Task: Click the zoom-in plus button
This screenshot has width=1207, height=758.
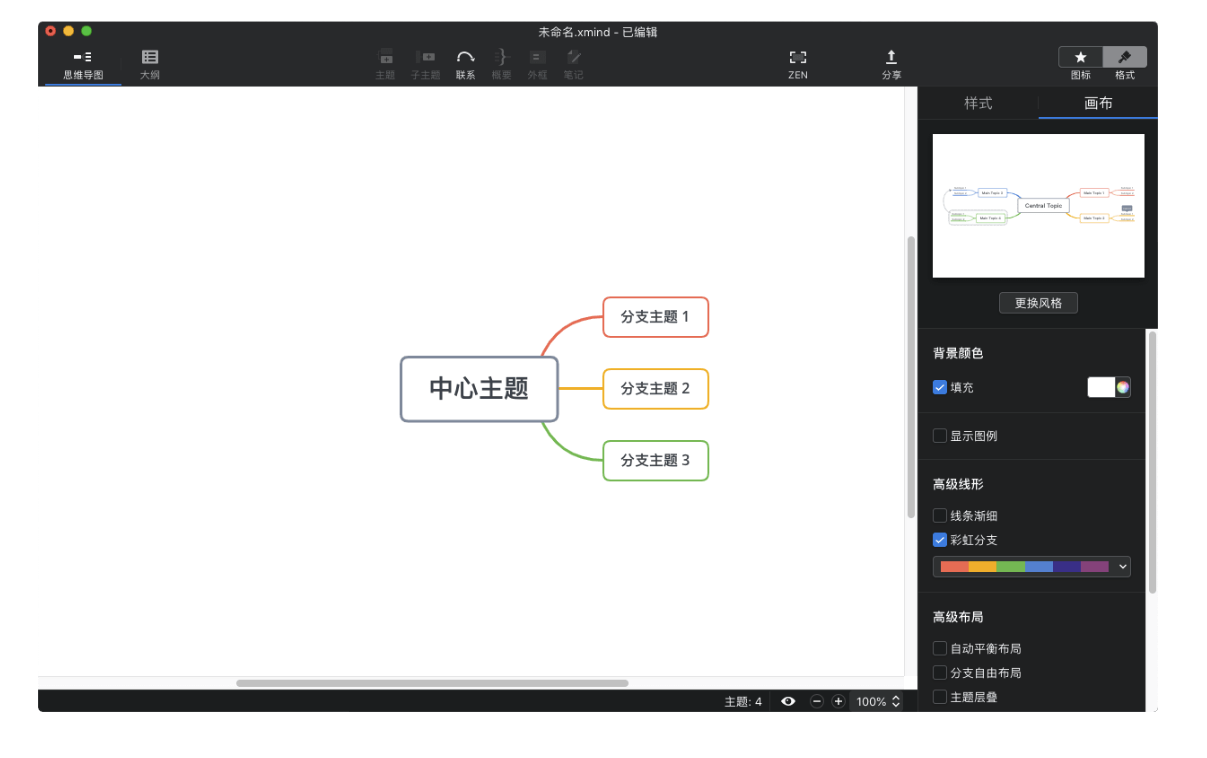Action: point(838,701)
